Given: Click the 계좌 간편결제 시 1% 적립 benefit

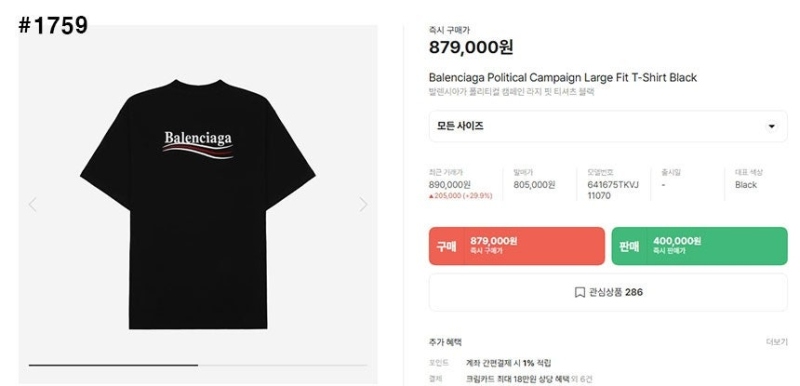Looking at the screenshot, I should (x=509, y=363).
